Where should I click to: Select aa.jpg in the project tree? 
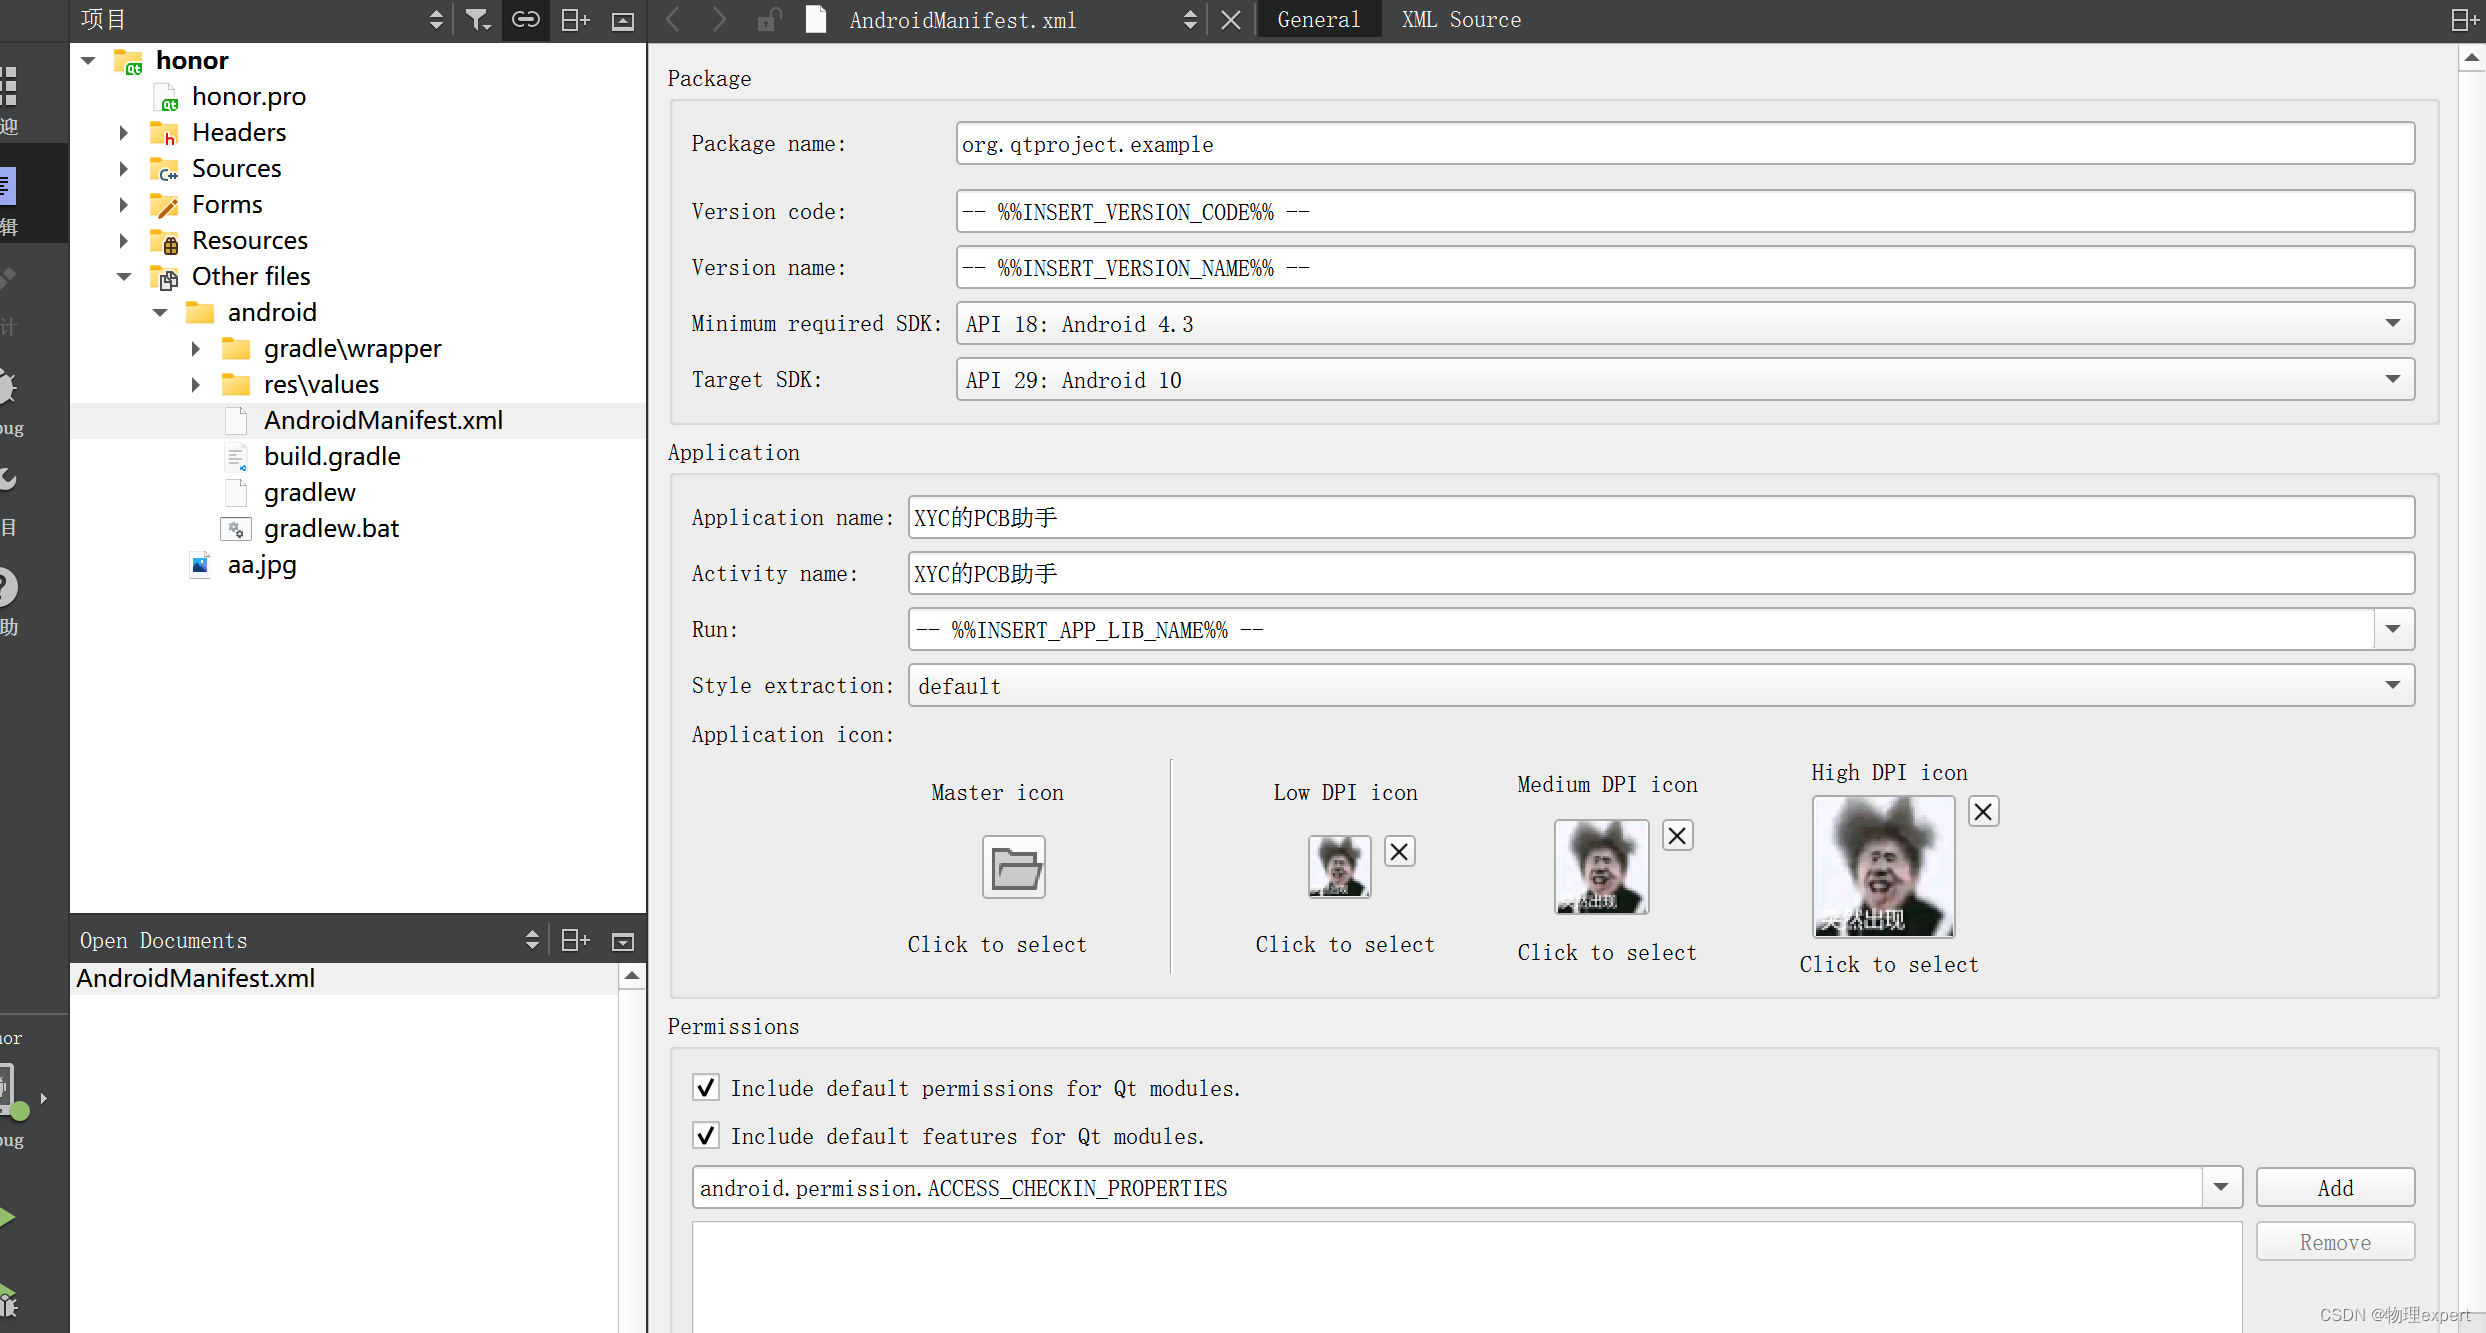262,565
